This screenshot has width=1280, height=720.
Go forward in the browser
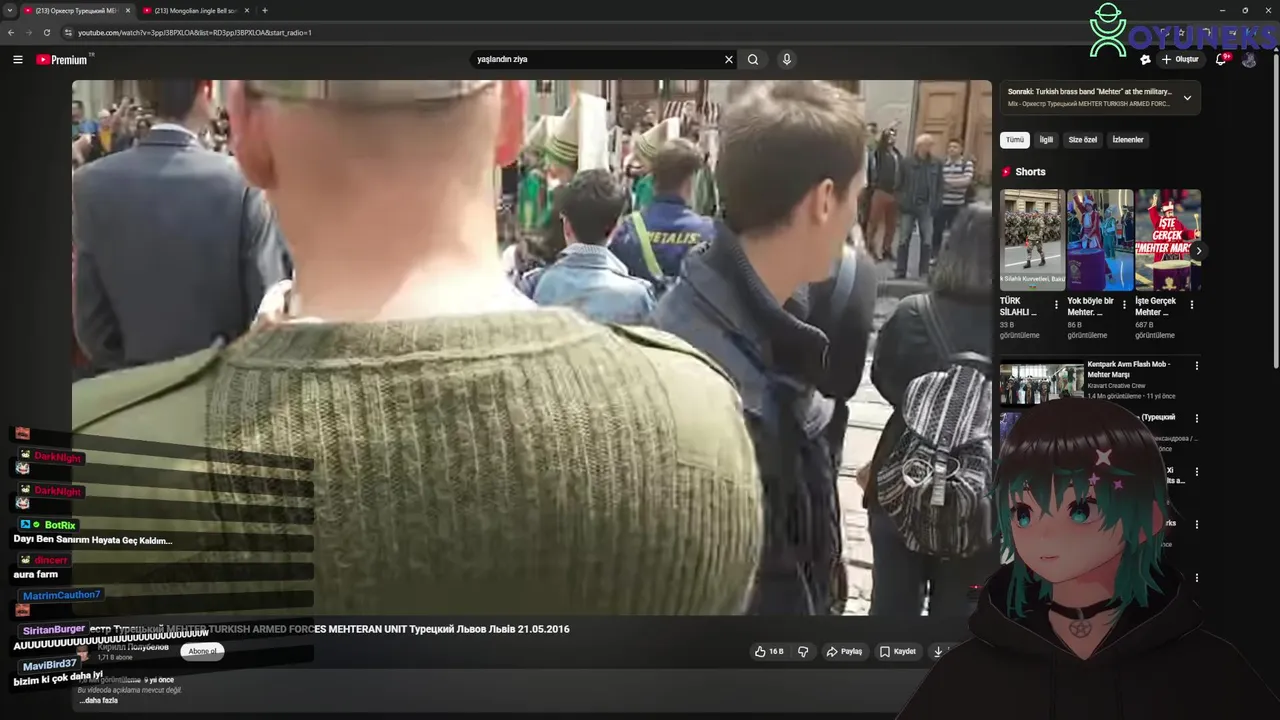tap(29, 33)
